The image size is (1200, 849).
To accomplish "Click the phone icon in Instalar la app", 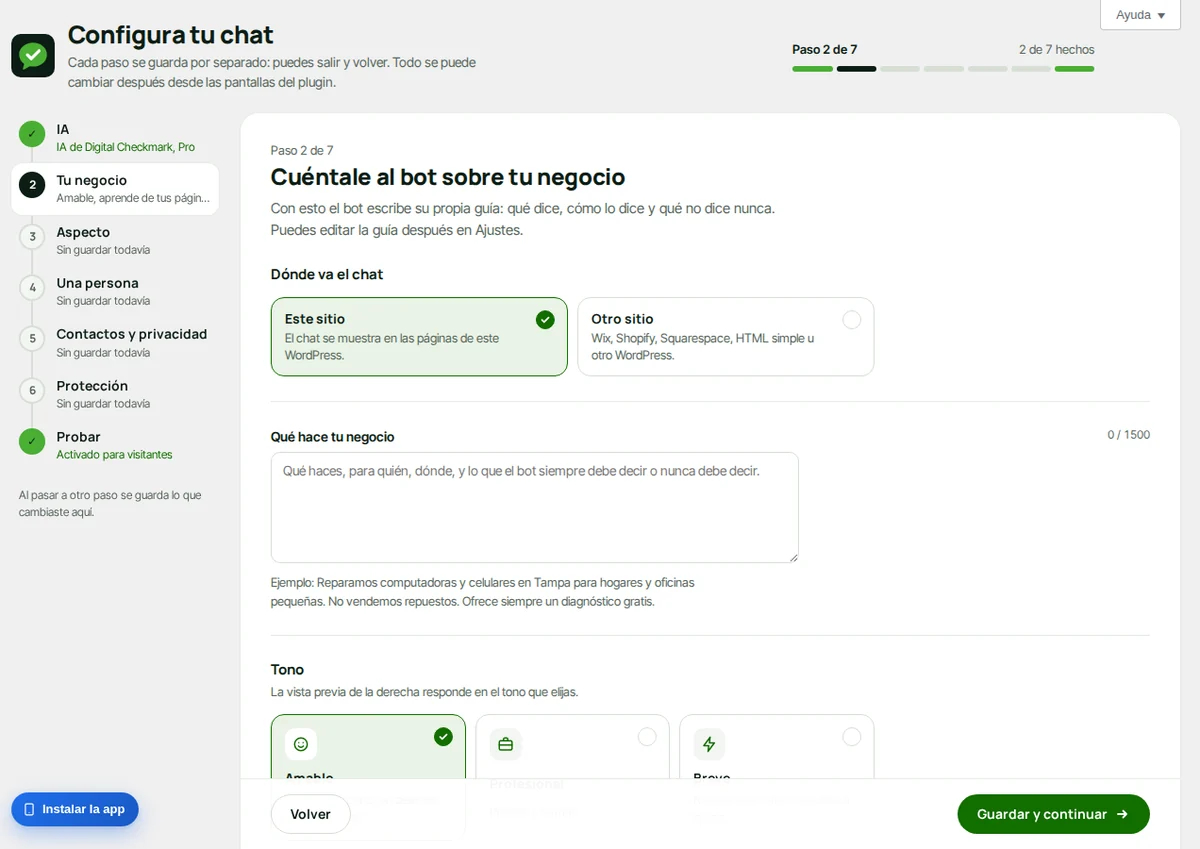I will click(29, 809).
